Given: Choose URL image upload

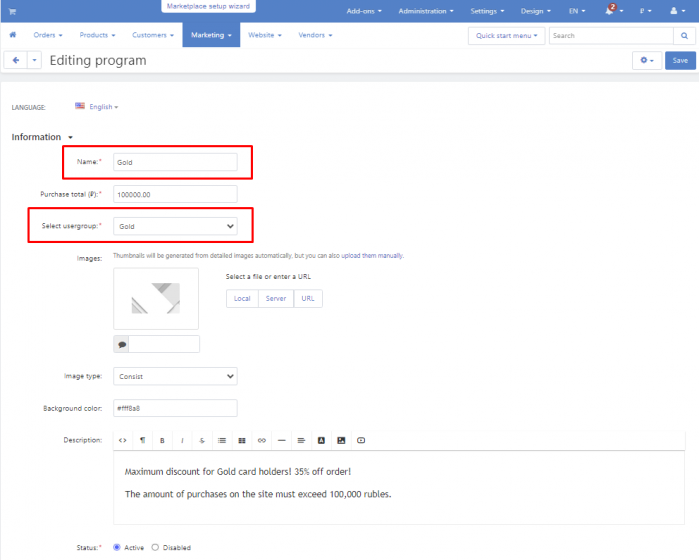Looking at the screenshot, I should pyautogui.click(x=308, y=298).
